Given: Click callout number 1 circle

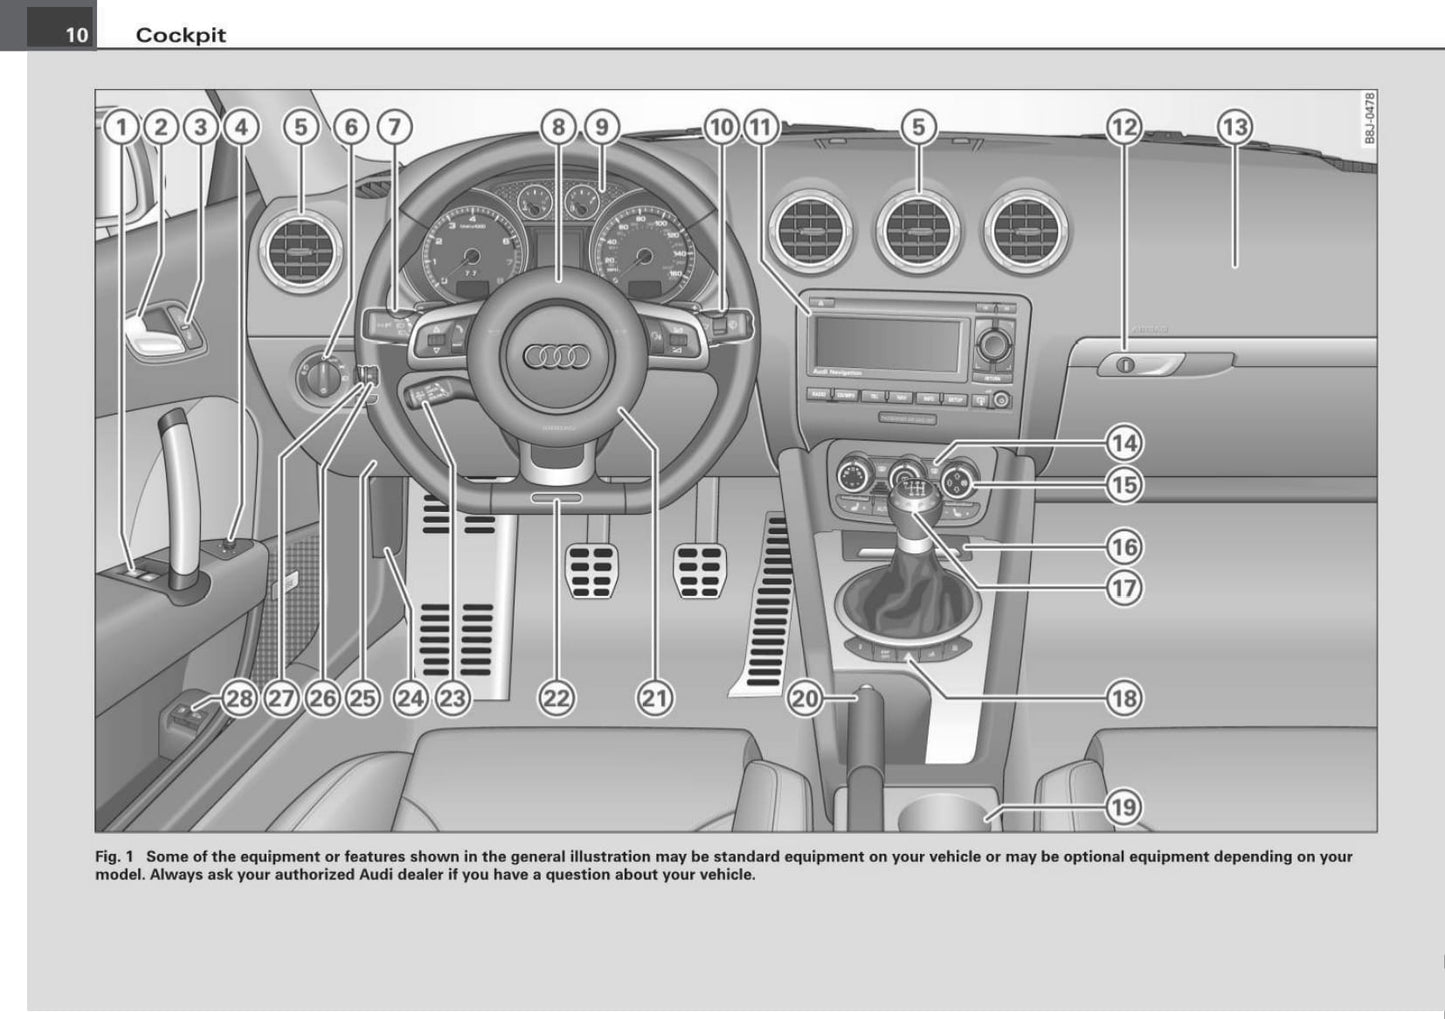Looking at the screenshot, I should [x=121, y=127].
